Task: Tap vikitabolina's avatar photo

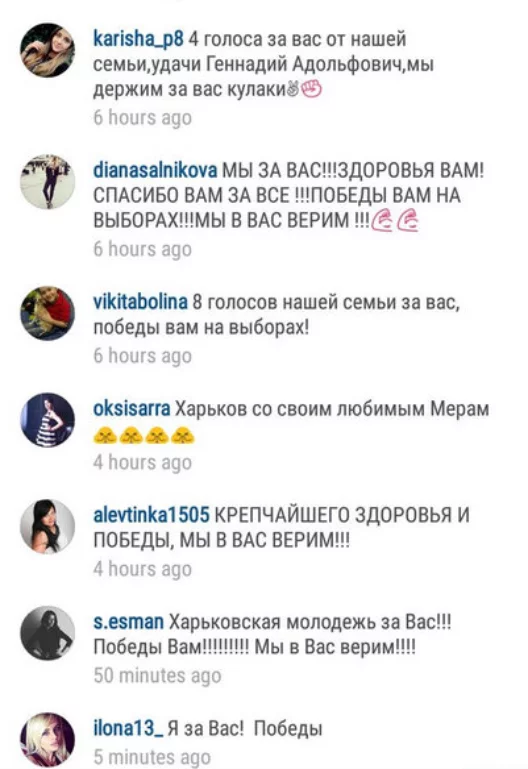Action: click(48, 313)
